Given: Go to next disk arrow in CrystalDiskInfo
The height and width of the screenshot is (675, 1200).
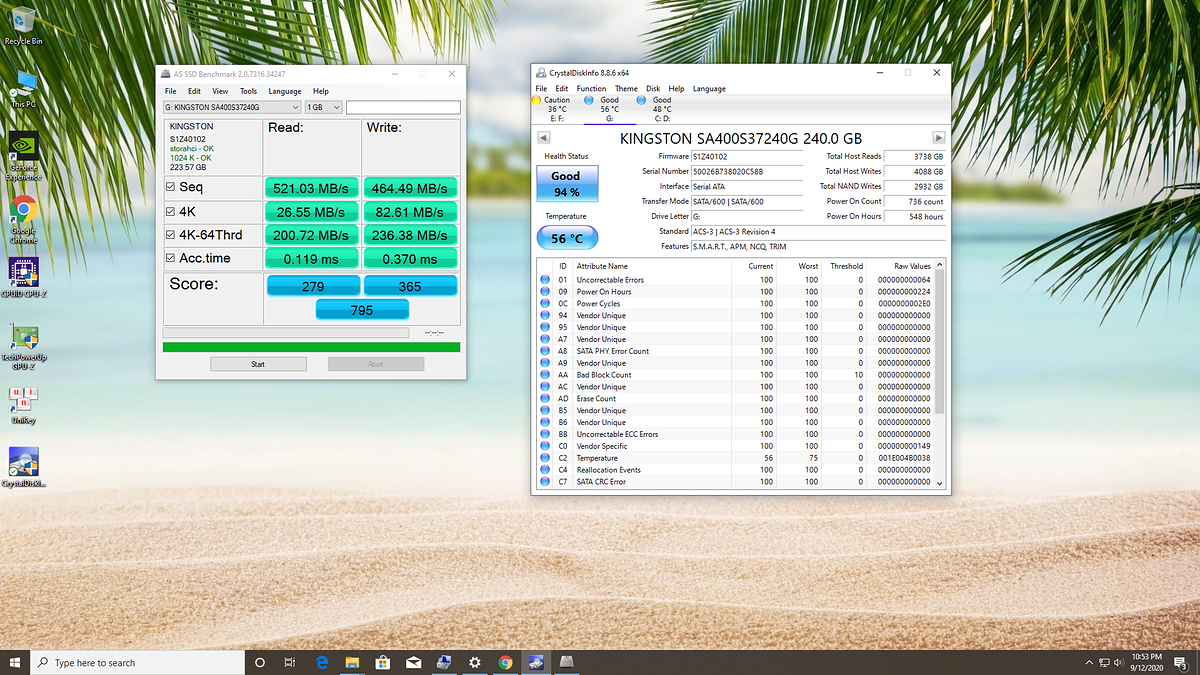Looking at the screenshot, I should 939,138.
